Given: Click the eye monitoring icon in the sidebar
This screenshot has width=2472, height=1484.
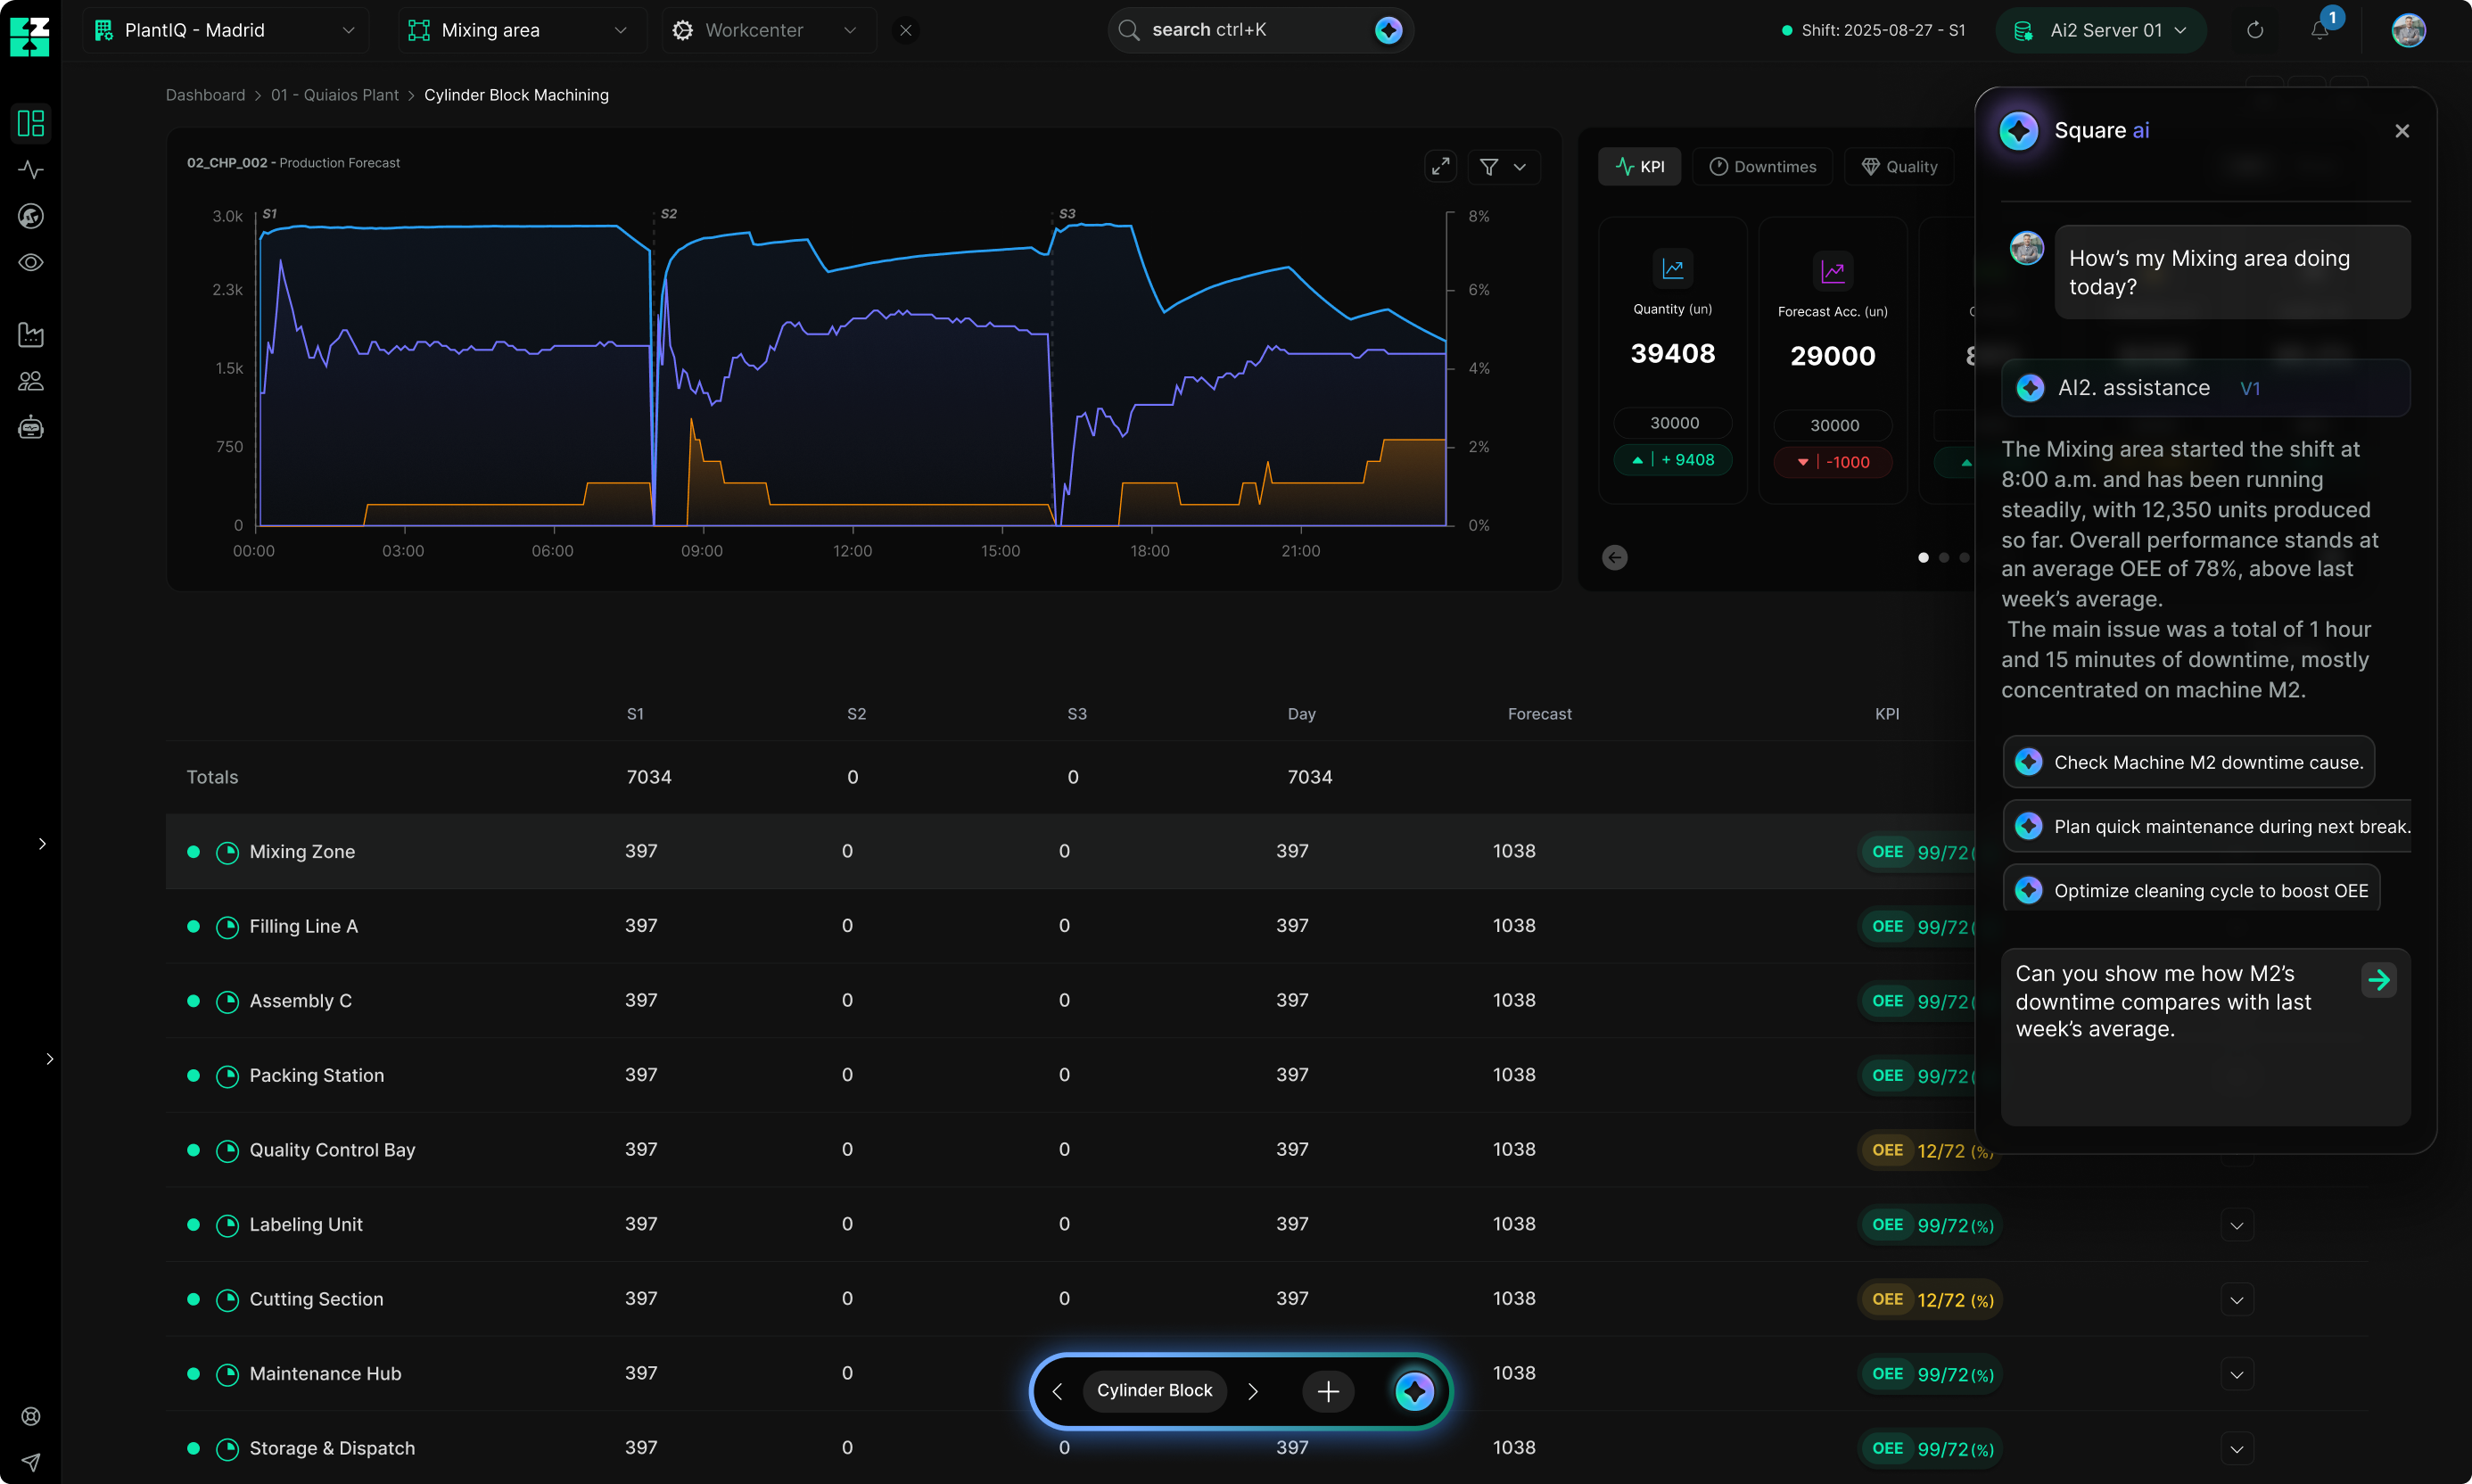Looking at the screenshot, I should (30, 263).
